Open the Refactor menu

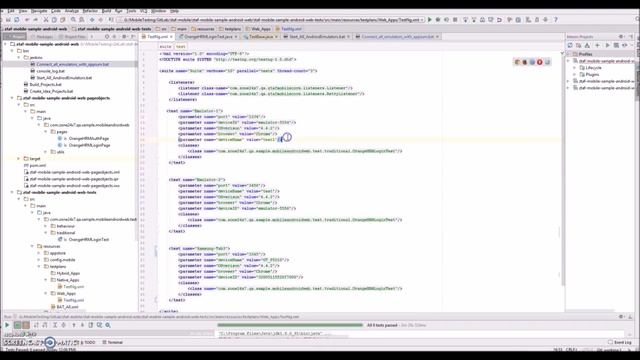coord(90,11)
